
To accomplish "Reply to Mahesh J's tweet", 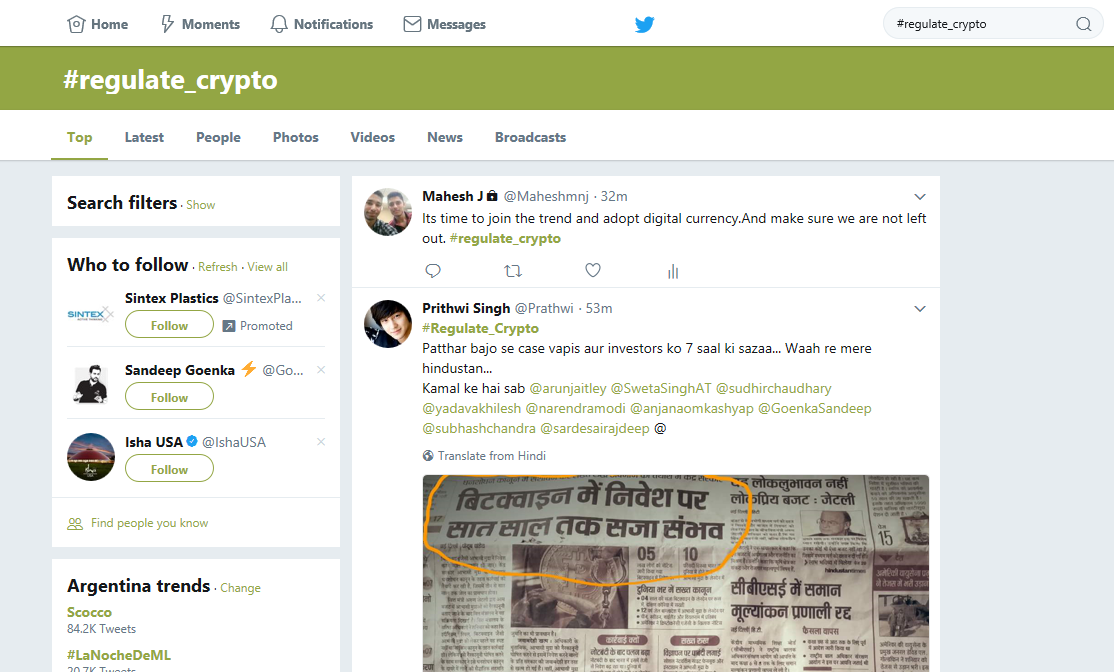I will tap(433, 271).
